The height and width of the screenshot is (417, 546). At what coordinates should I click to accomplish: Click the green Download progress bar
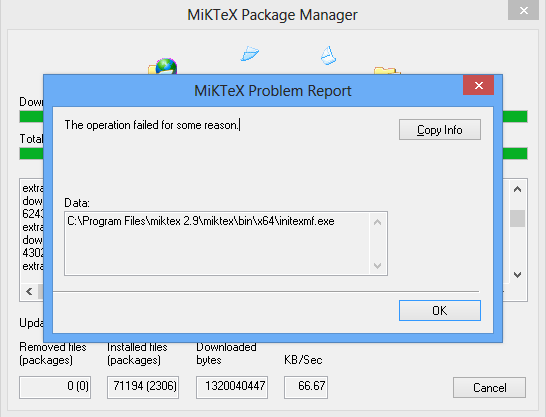[x=31, y=116]
